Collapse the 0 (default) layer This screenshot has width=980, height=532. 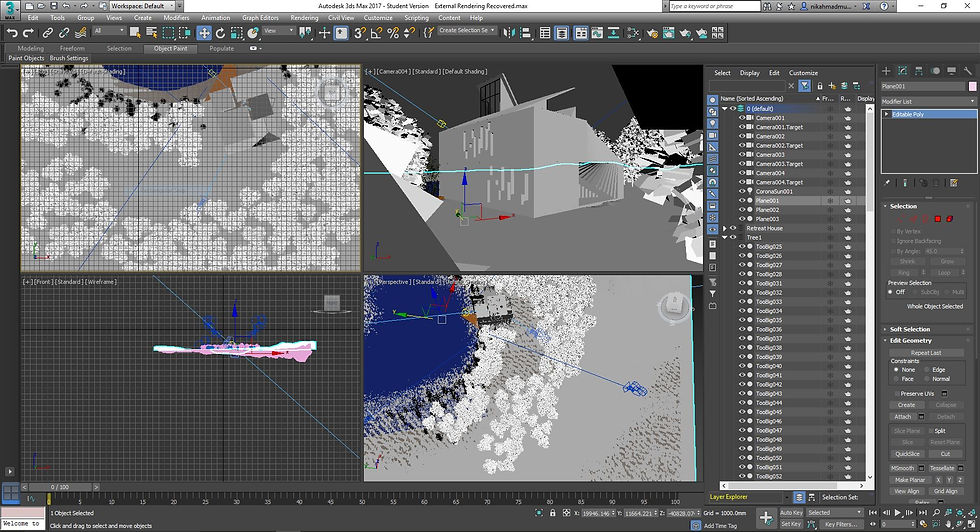click(x=725, y=108)
